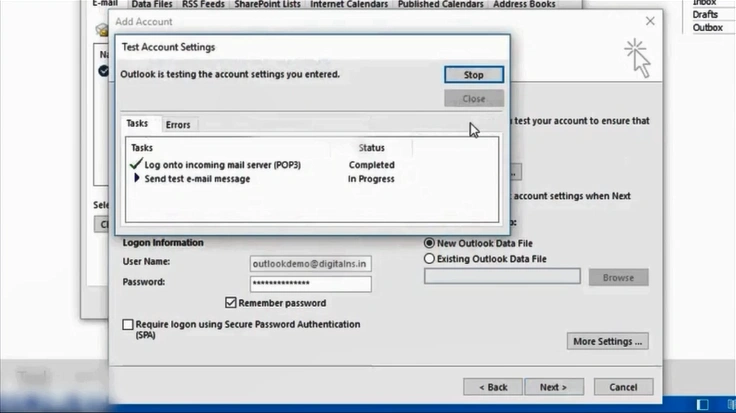Click the Tasks column header

(142, 148)
